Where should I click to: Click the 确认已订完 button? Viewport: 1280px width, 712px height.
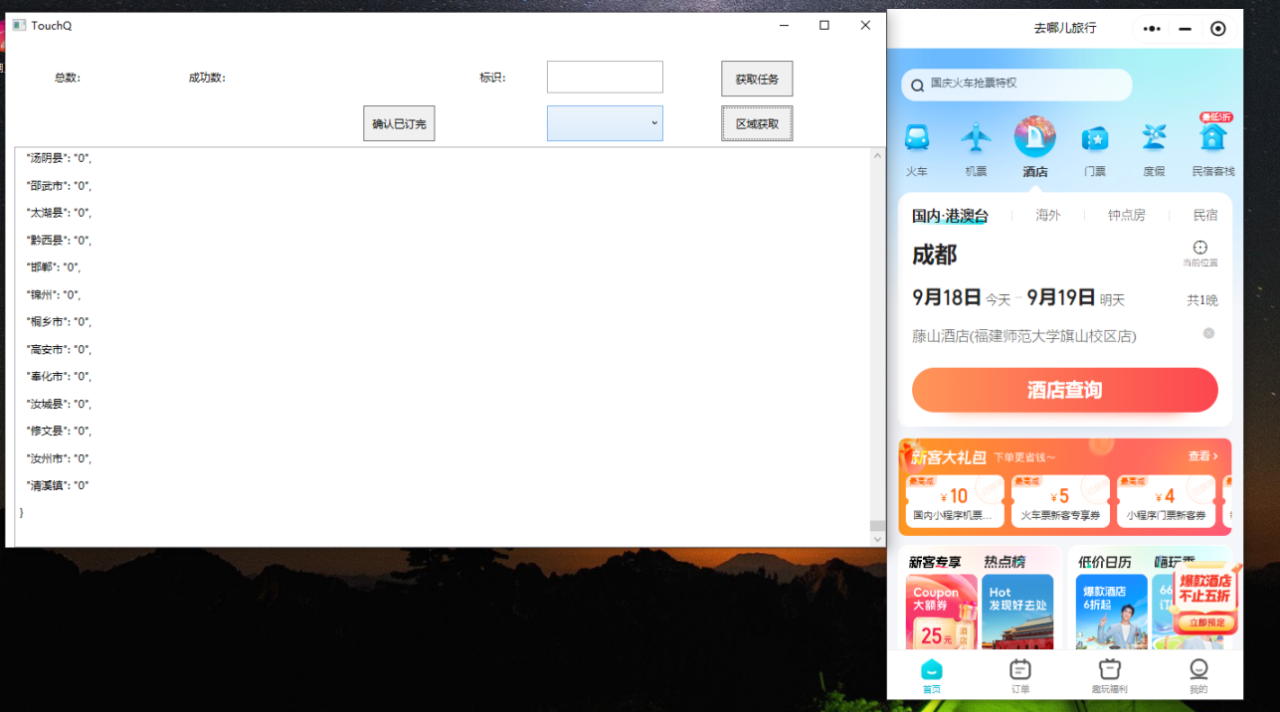[399, 124]
